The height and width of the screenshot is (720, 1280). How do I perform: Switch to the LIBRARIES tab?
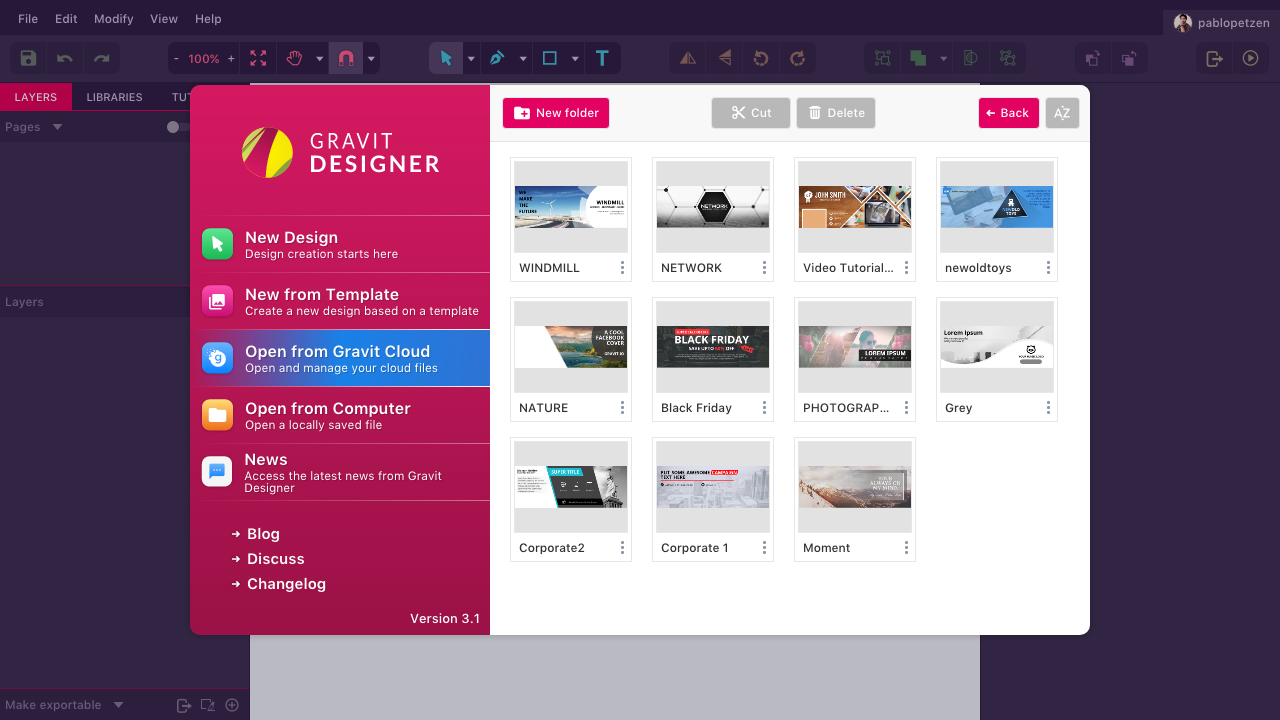tap(114, 97)
